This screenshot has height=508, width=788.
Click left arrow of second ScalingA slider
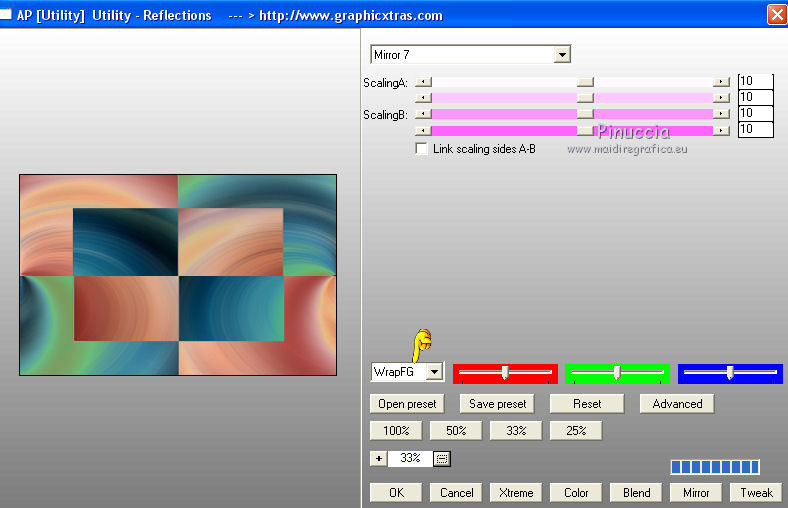click(x=424, y=97)
